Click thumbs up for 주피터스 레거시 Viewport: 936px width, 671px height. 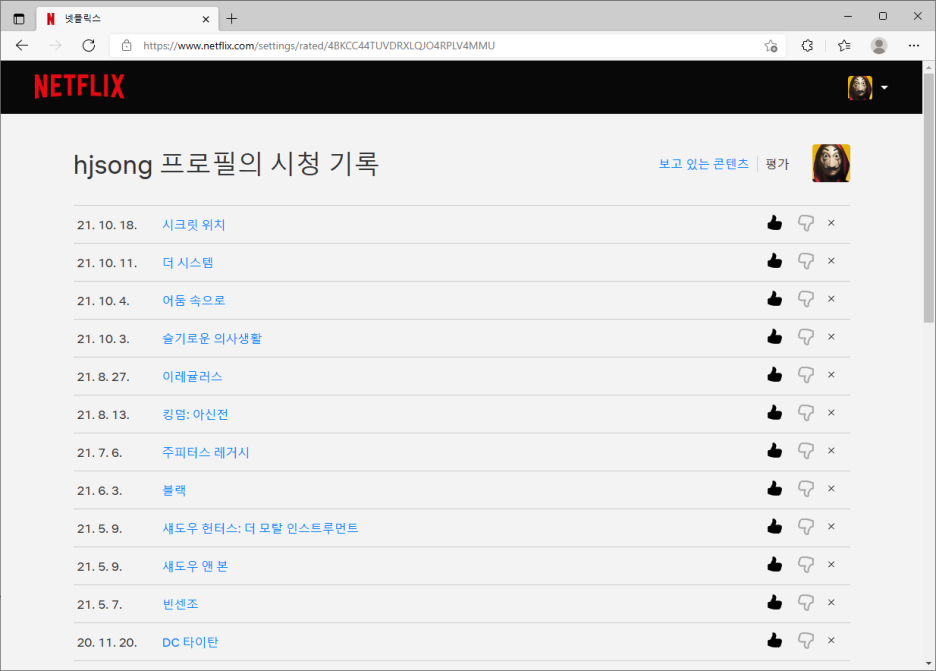click(774, 451)
